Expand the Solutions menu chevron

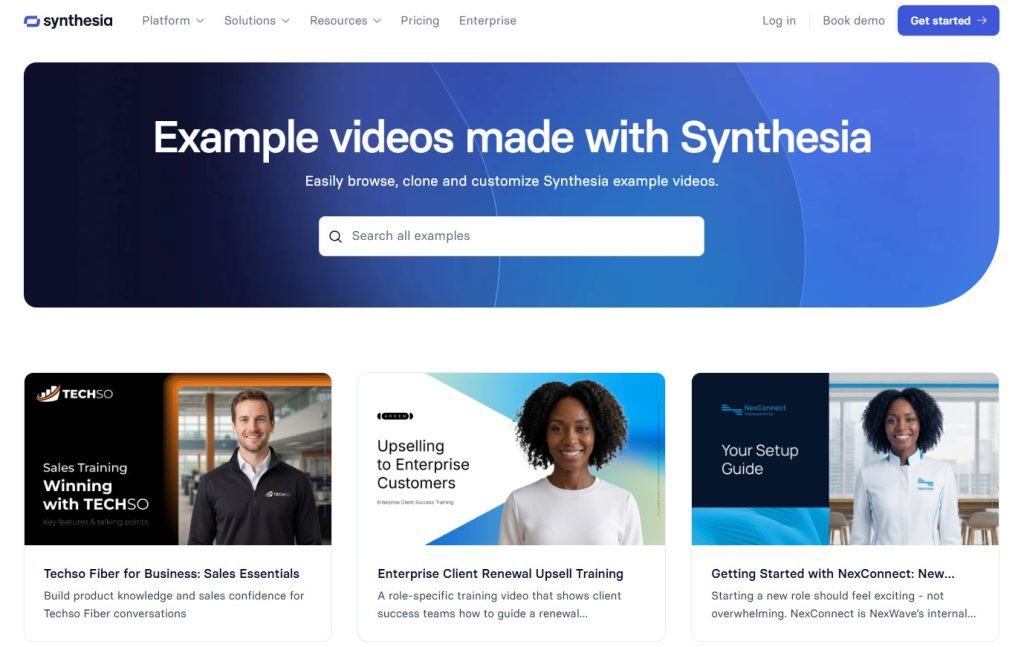pos(285,21)
